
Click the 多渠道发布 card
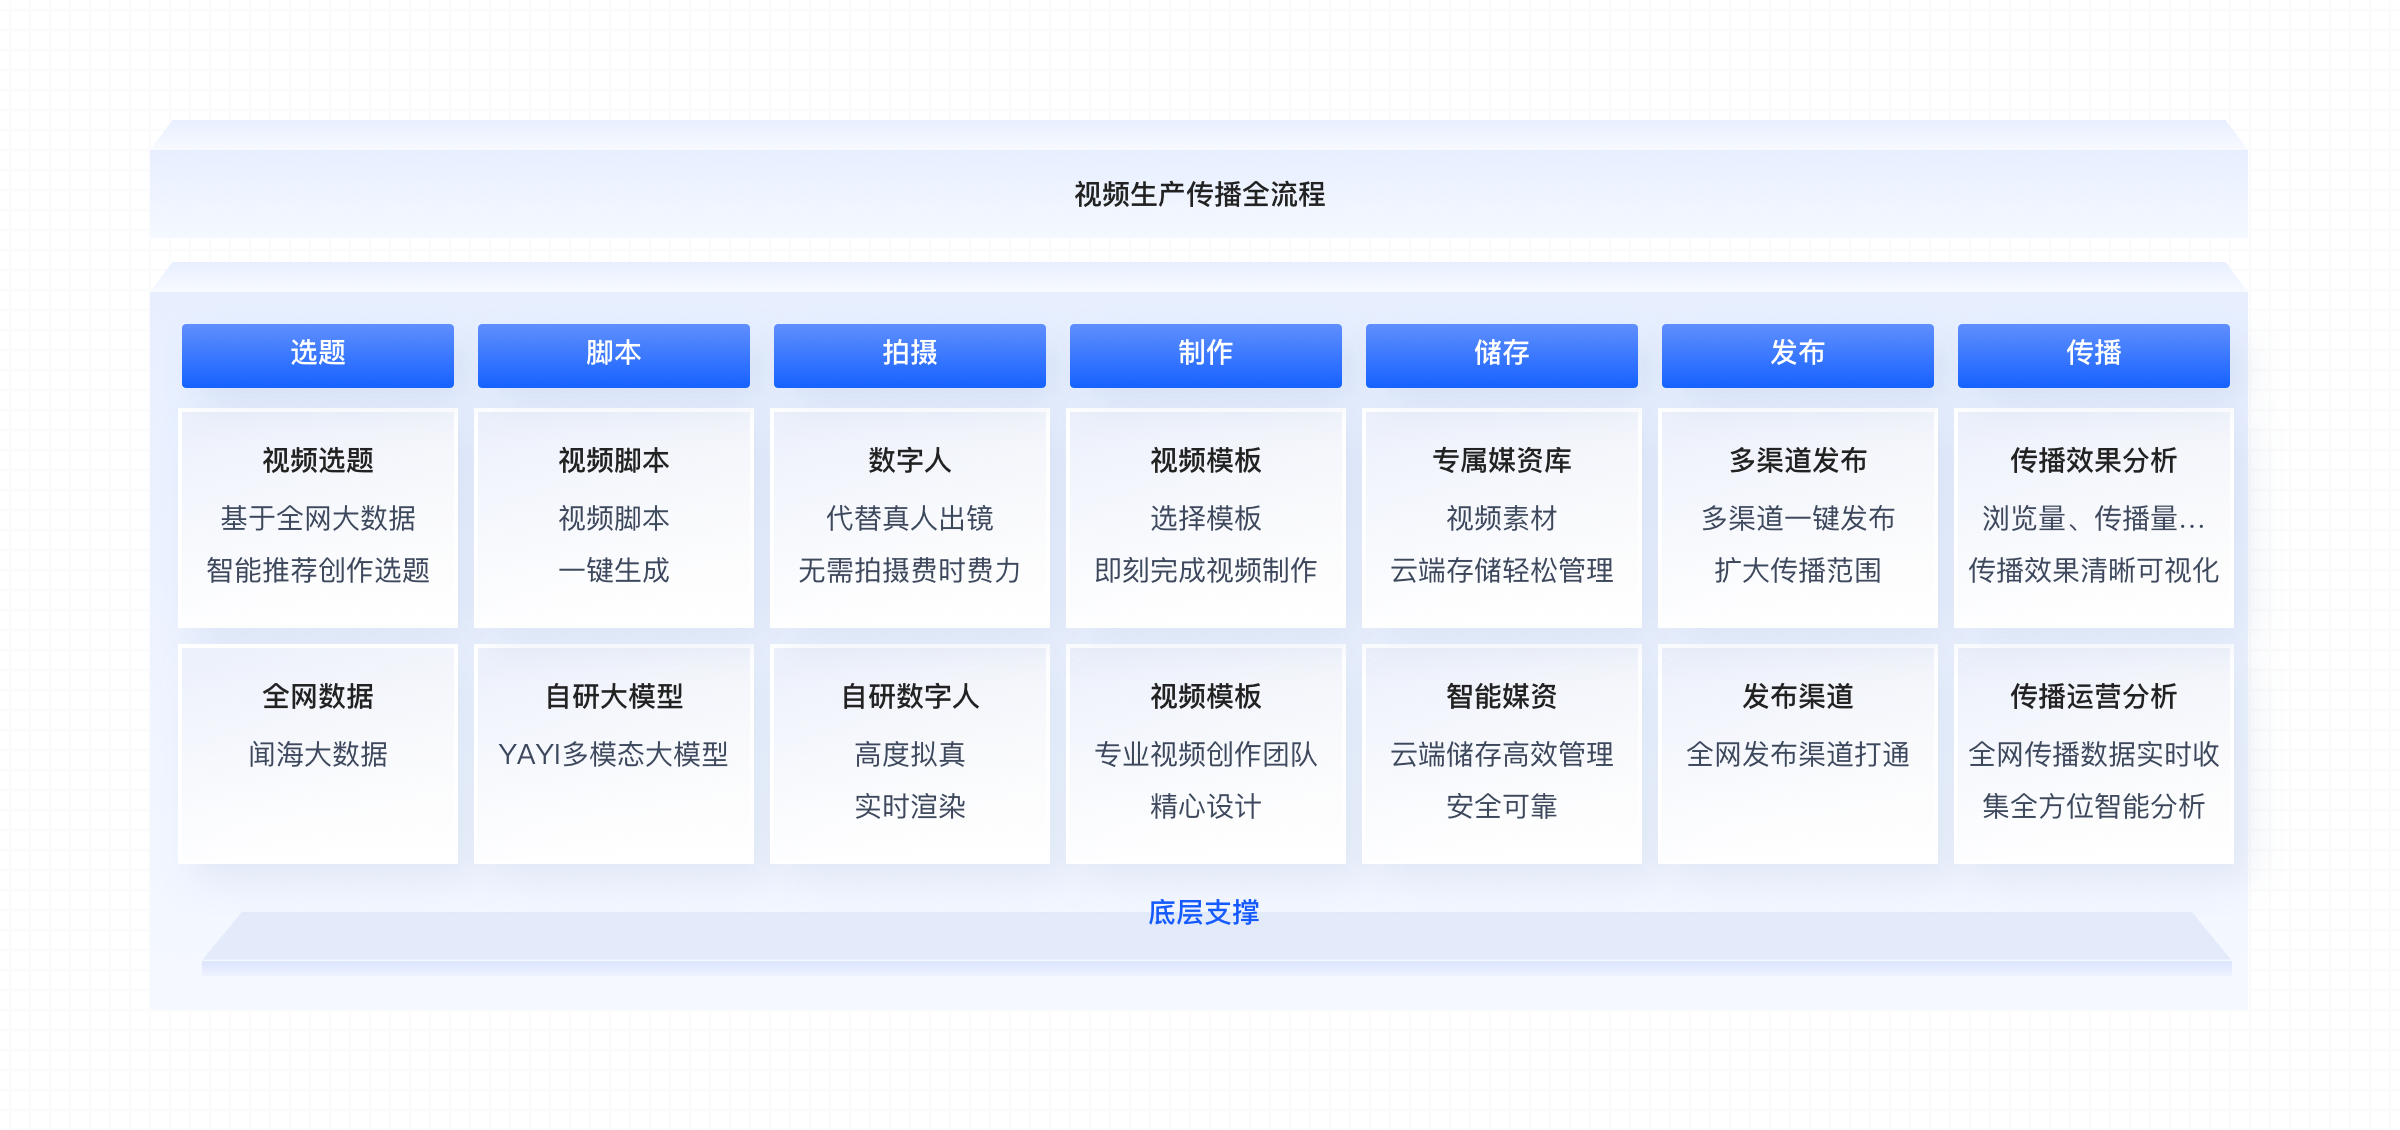(x=1797, y=517)
